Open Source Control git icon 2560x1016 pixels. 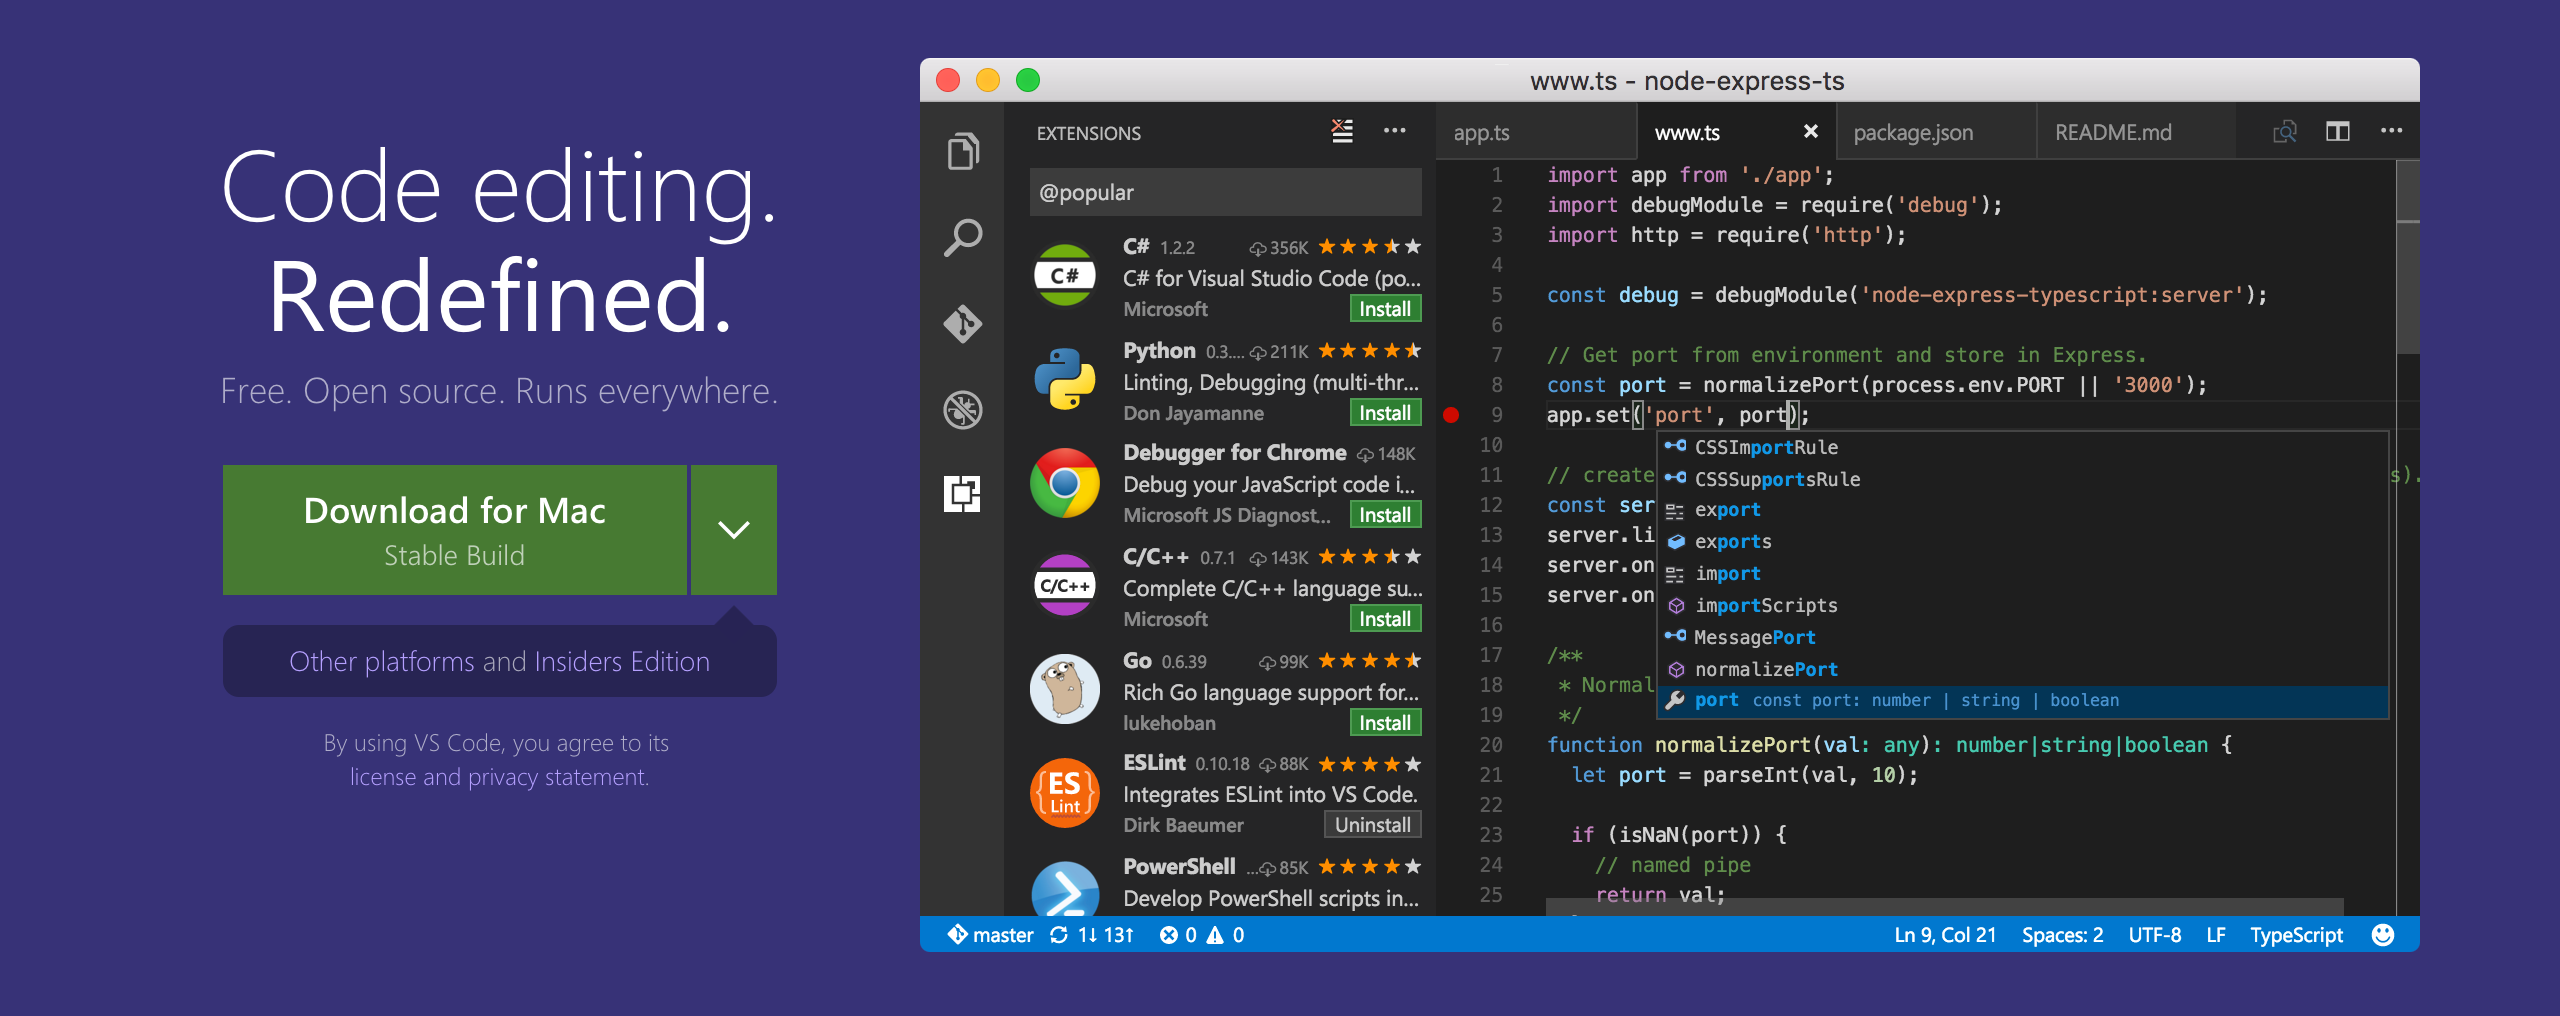pyautogui.click(x=963, y=324)
